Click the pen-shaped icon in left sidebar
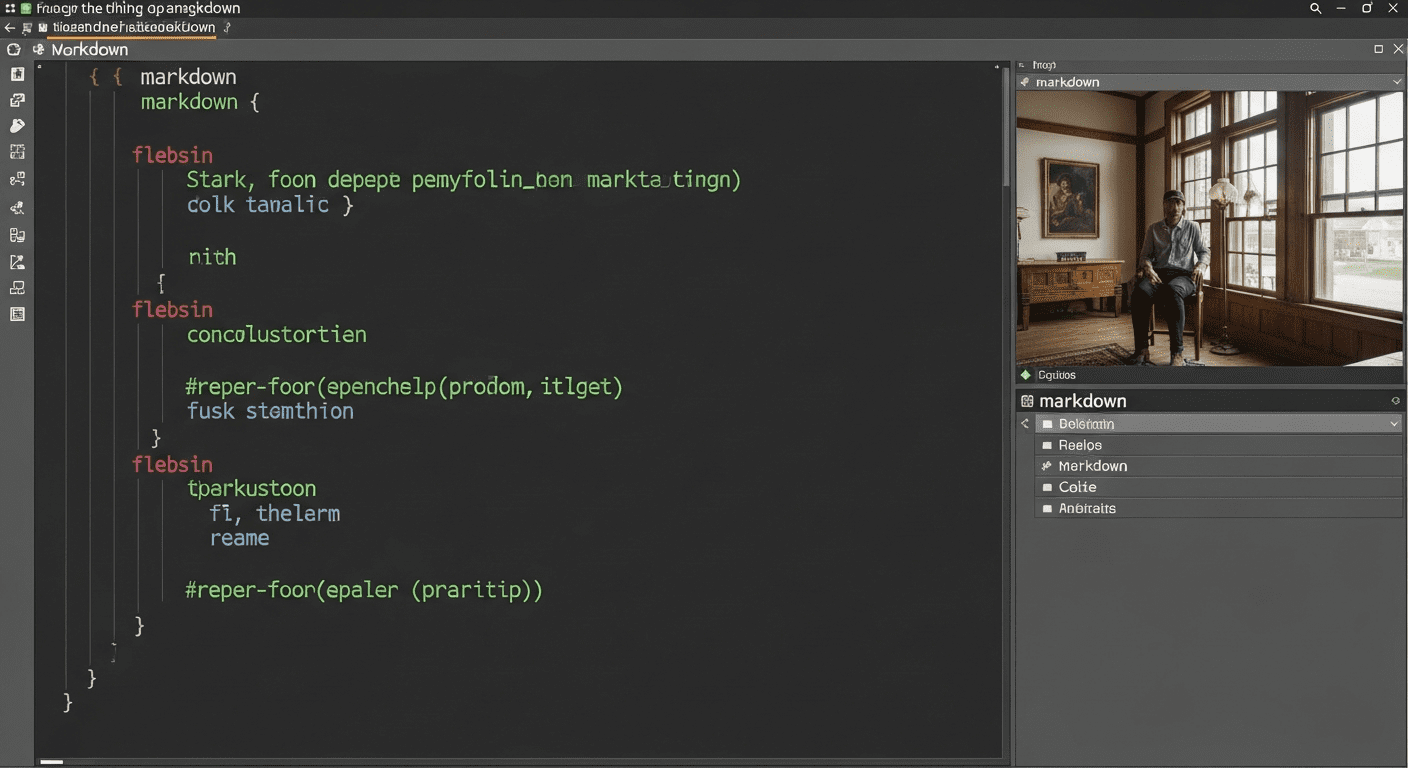 point(17,126)
